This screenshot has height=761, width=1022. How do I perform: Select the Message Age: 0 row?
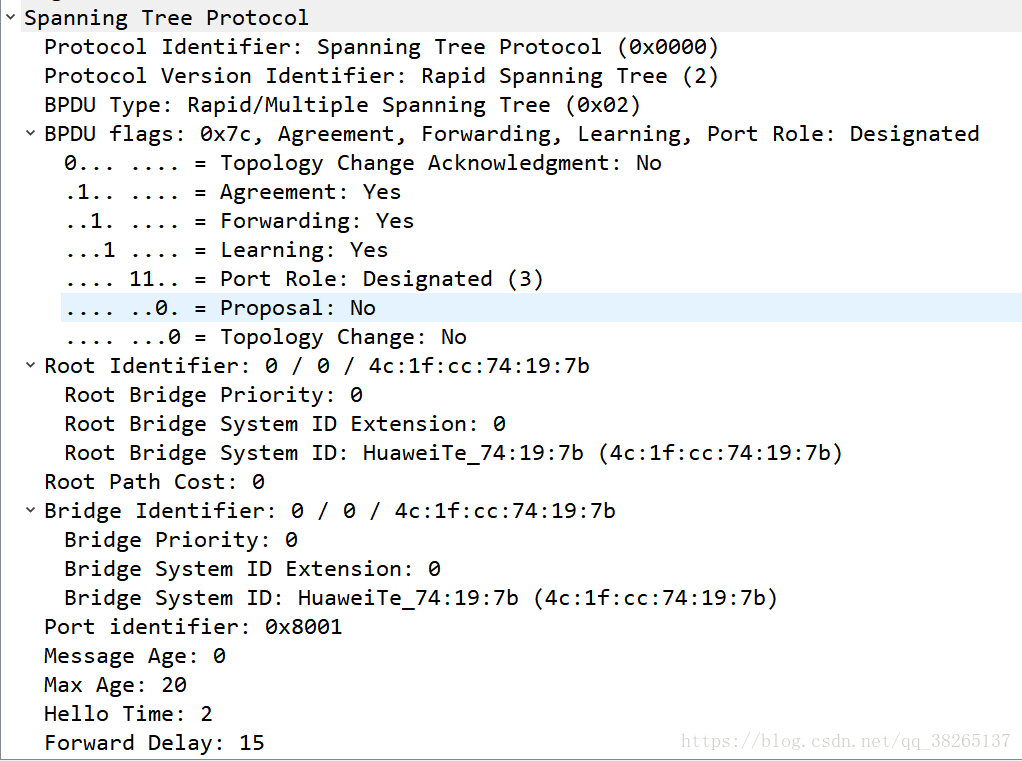[x=135, y=655]
